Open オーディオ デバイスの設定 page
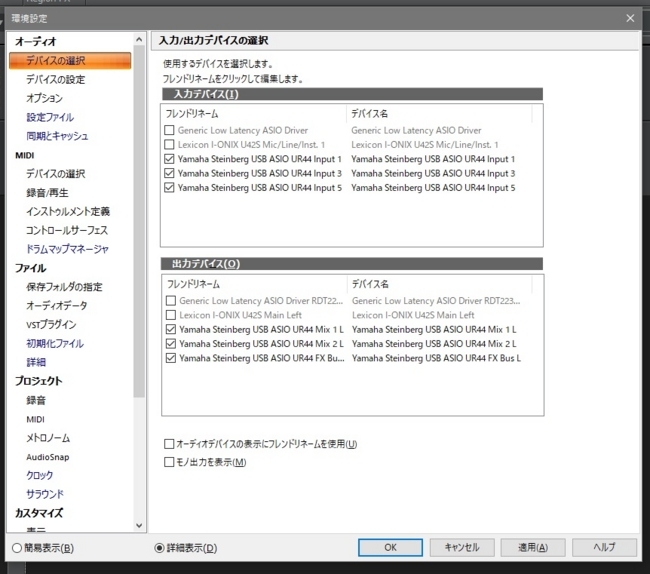Image resolution: width=650 pixels, height=574 pixels. pyautogui.click(x=56, y=79)
